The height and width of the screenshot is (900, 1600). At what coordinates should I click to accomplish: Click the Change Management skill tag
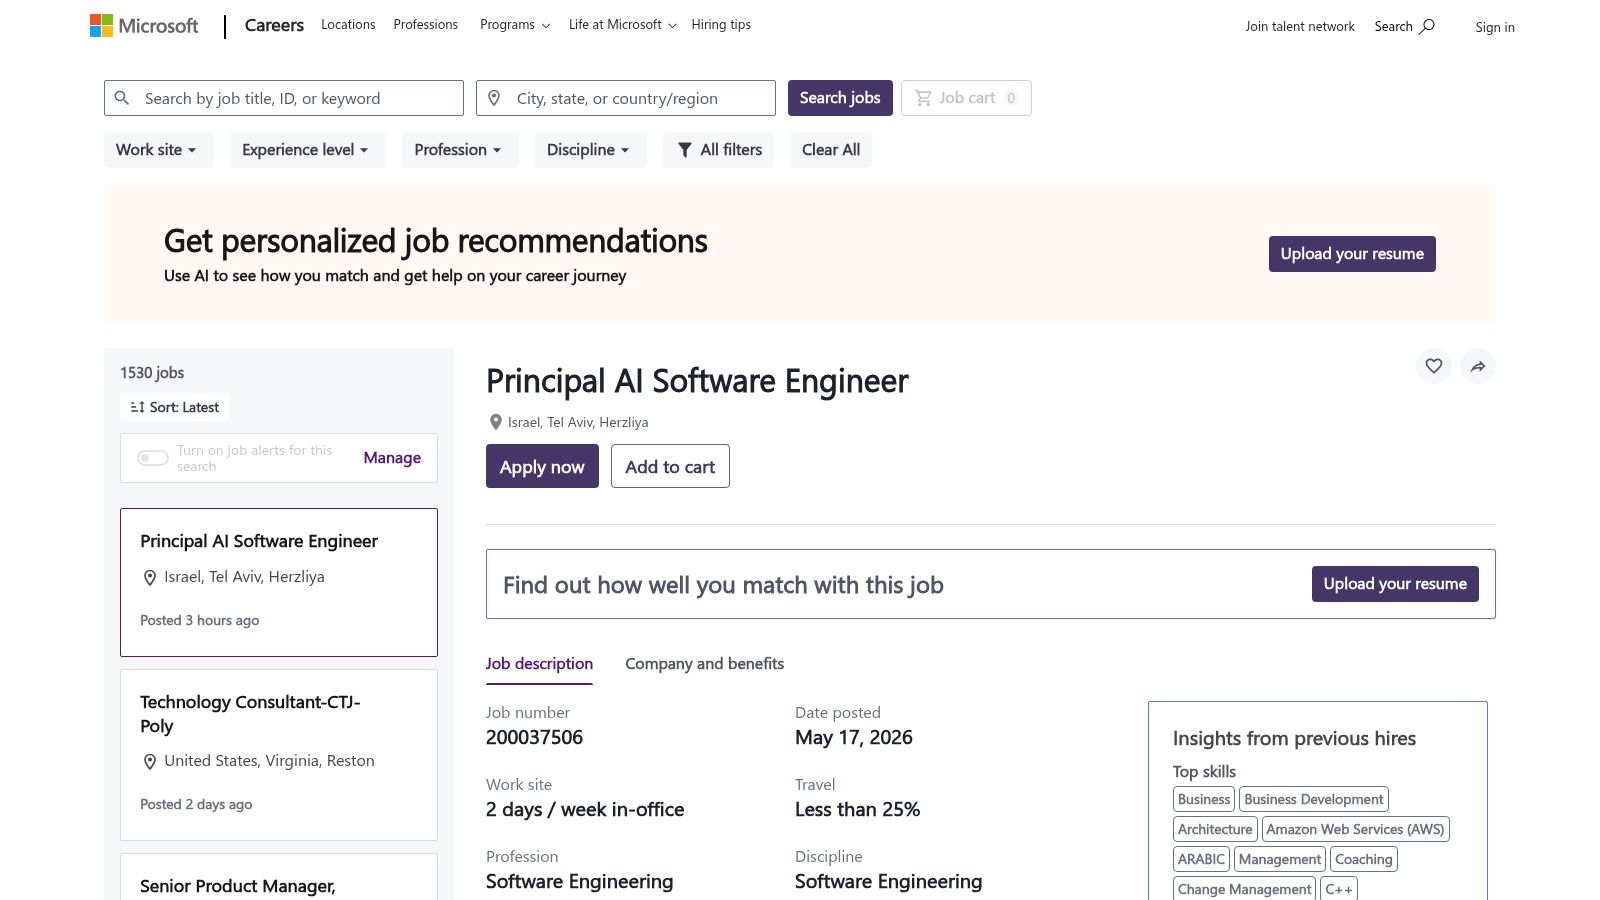coord(1245,889)
